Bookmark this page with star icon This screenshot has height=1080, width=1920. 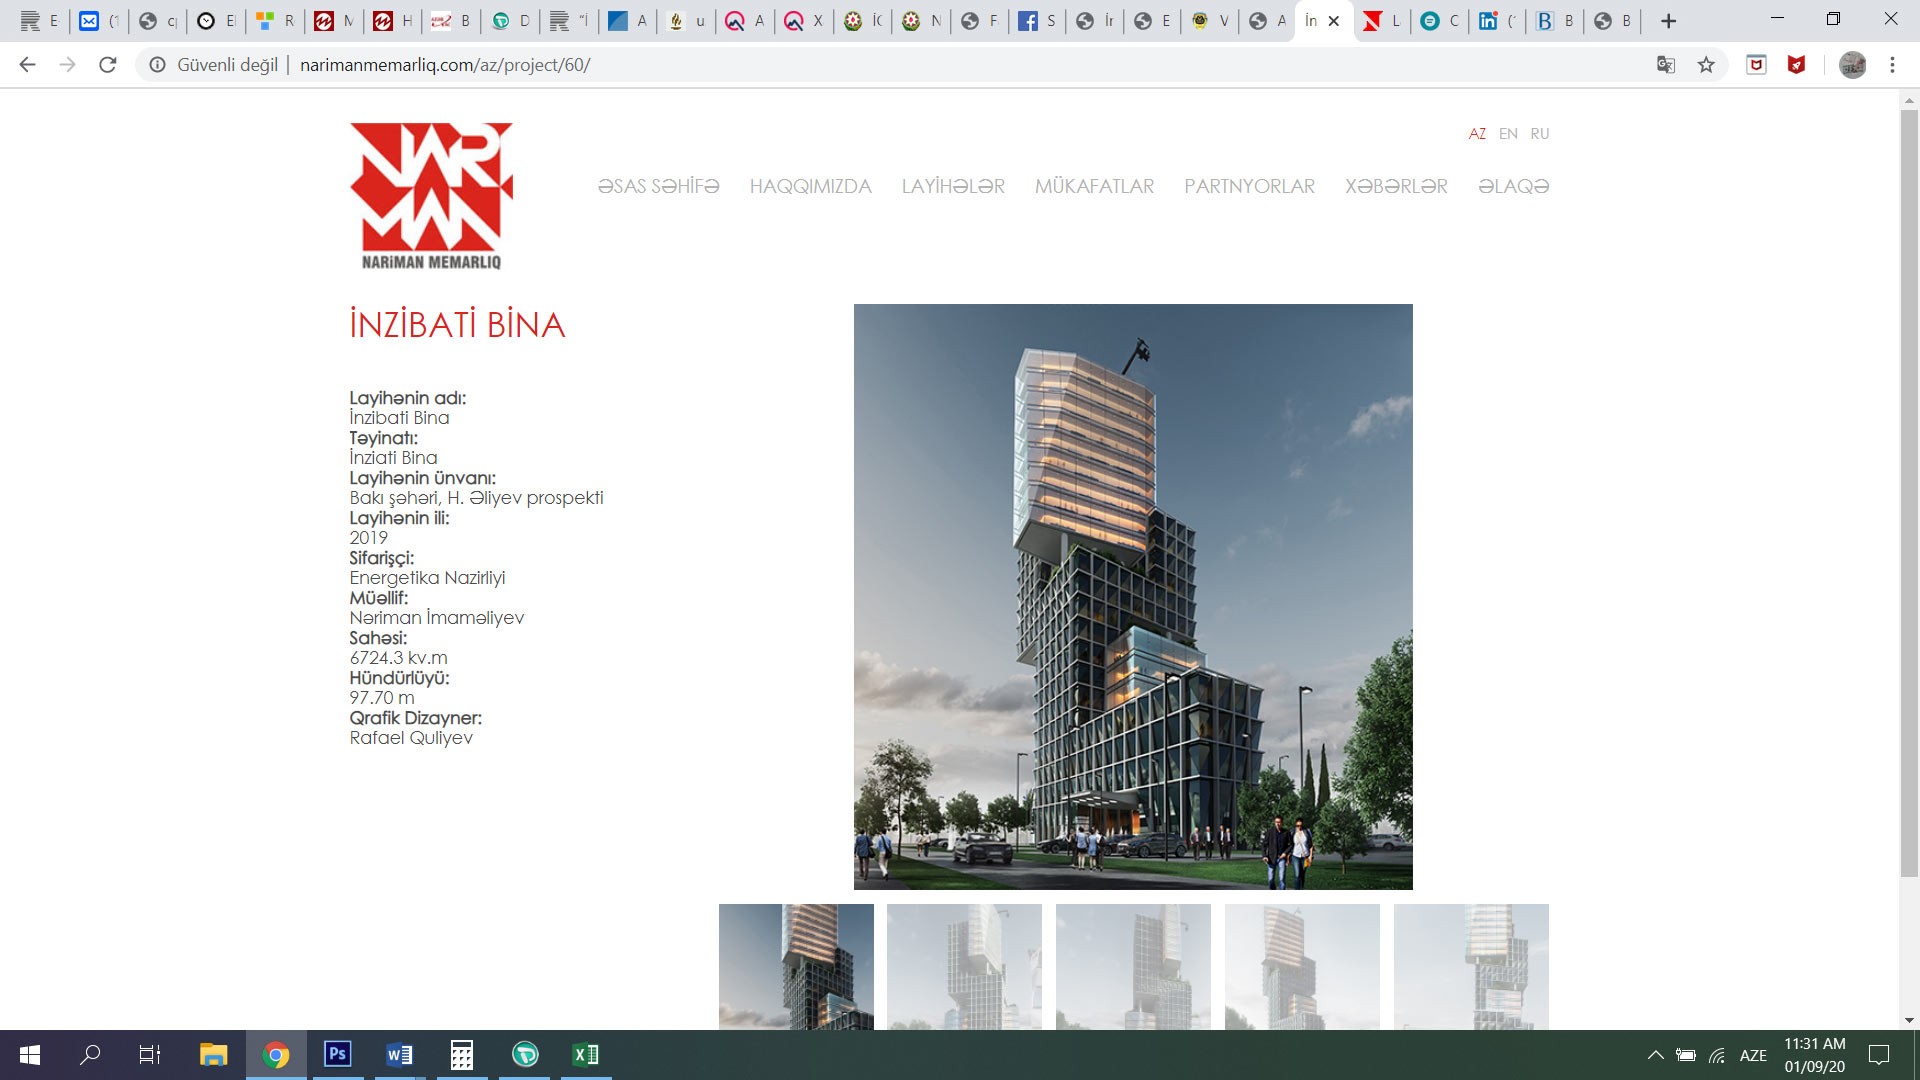pos(1706,65)
